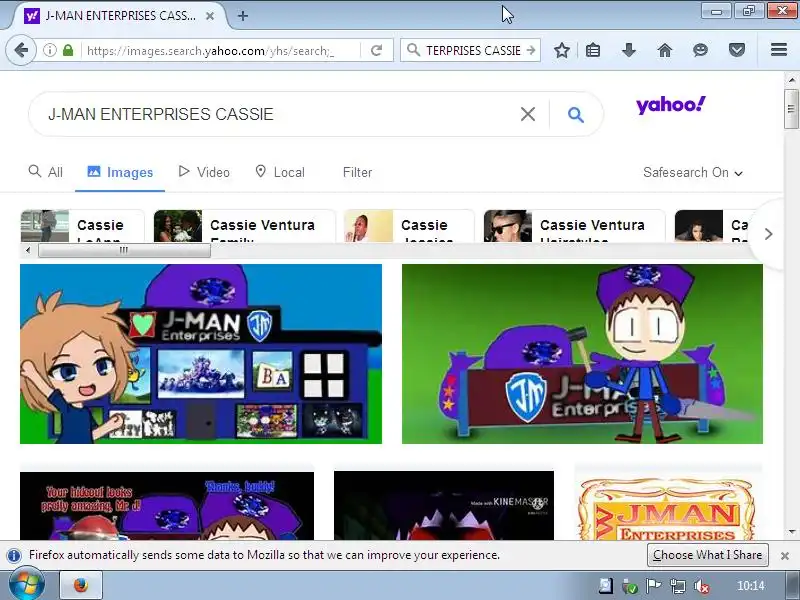Open the Firefox hamburger menu

click(x=779, y=49)
